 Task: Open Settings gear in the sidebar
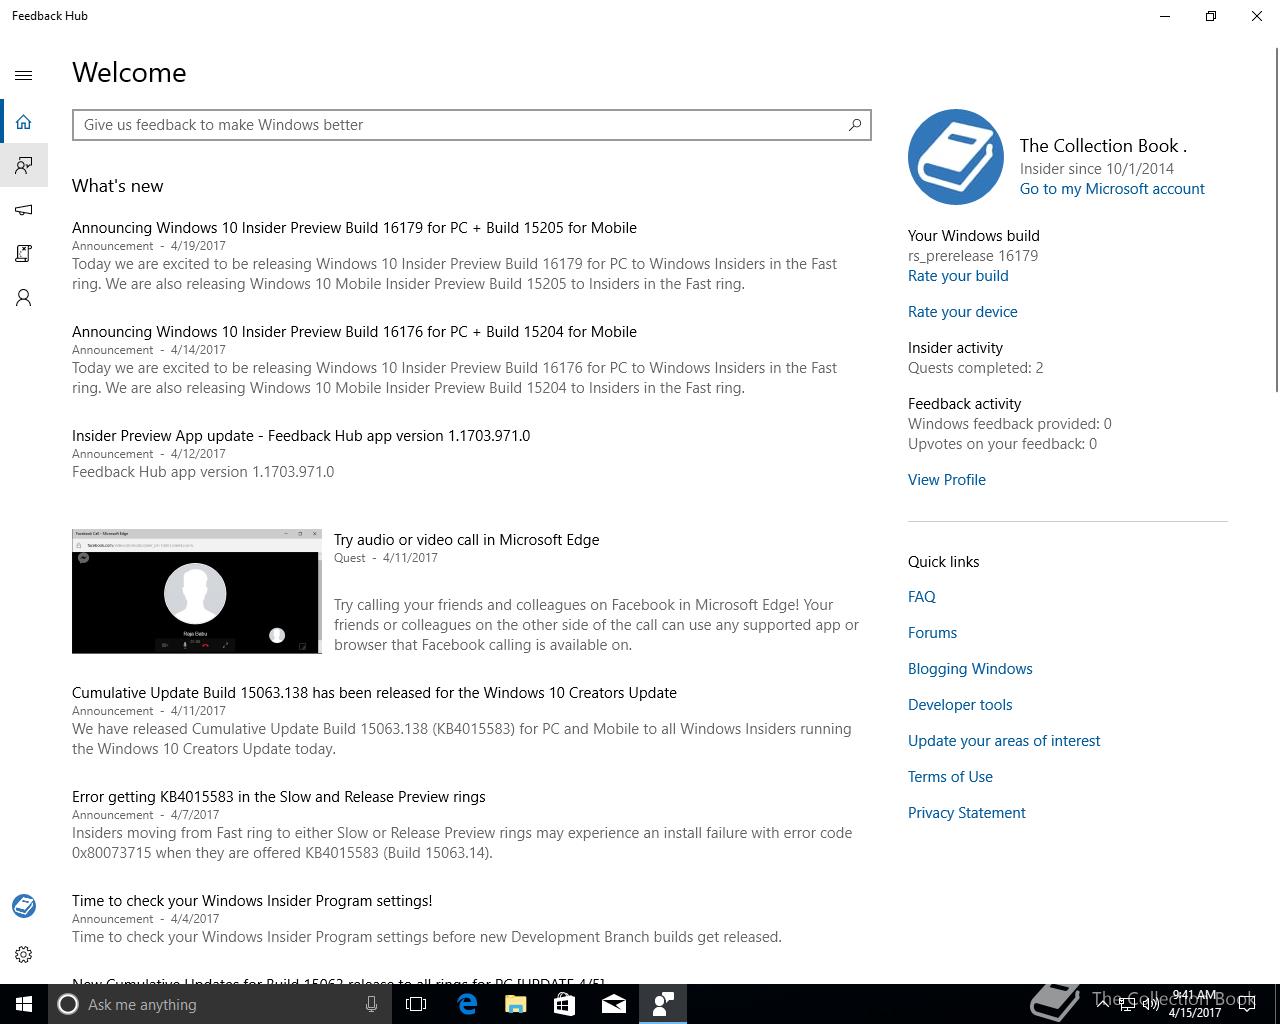tap(24, 954)
